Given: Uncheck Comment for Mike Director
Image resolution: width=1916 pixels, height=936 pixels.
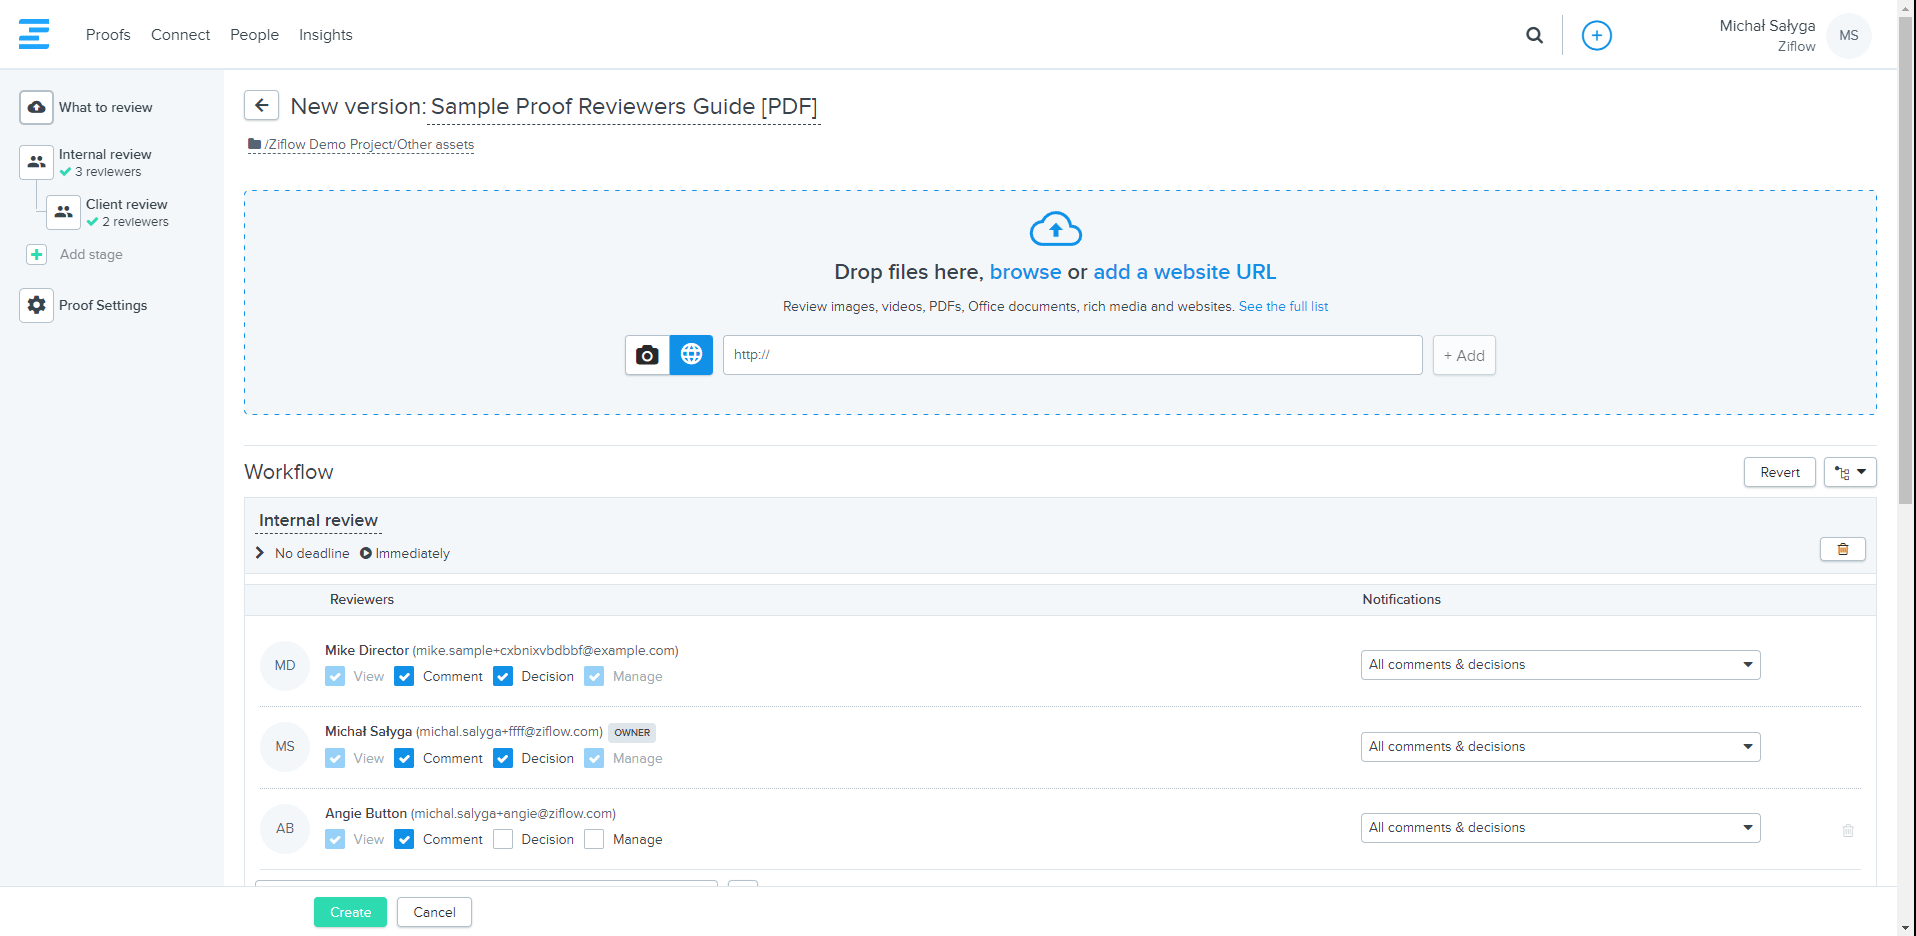Looking at the screenshot, I should tap(404, 677).
